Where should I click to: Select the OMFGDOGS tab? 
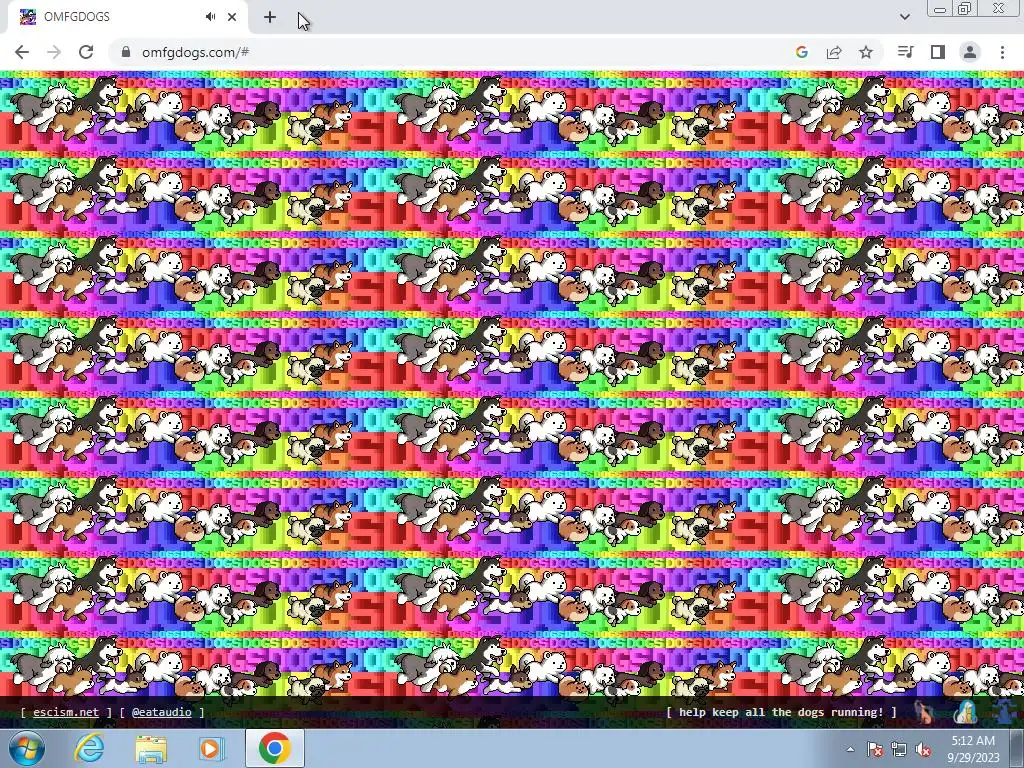click(x=128, y=17)
